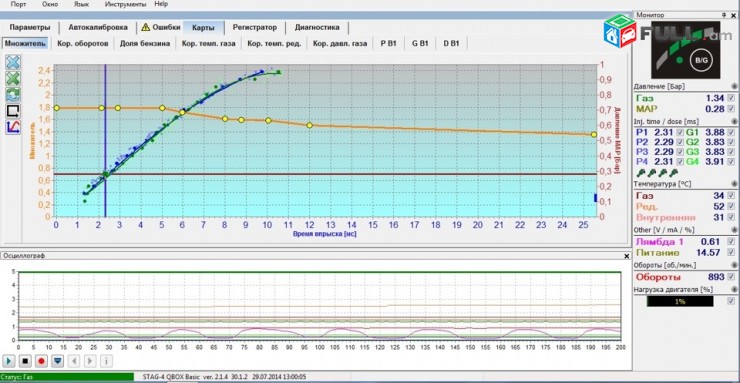Open the Help menu
Viewport: 740px width, 383px height.
[x=161, y=4]
